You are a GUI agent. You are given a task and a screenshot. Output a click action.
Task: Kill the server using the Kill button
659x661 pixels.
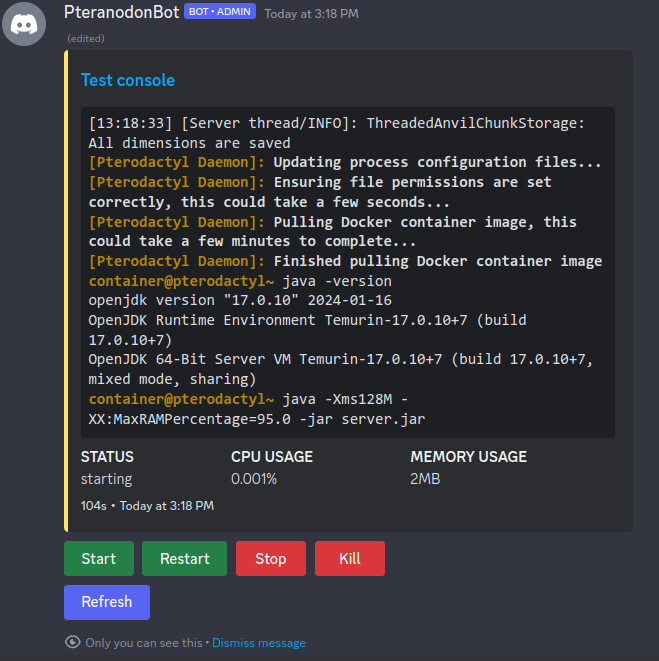[350, 558]
